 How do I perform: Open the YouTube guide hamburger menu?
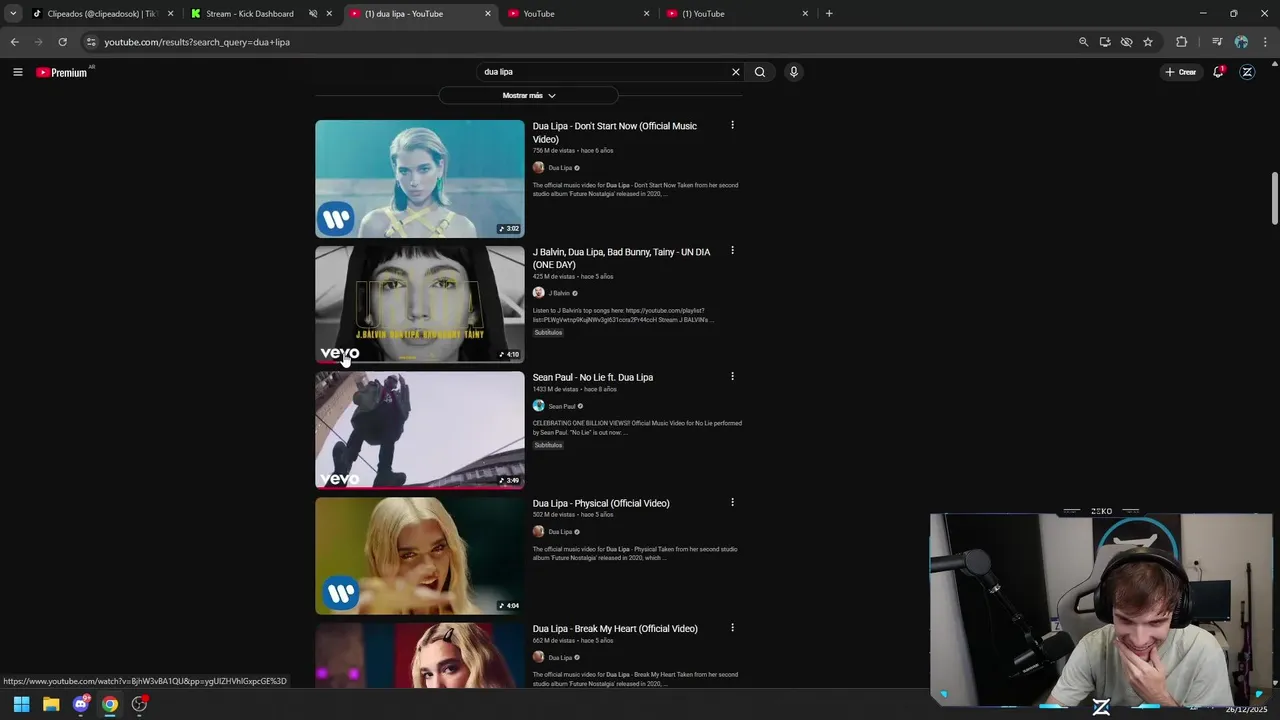(x=17, y=72)
